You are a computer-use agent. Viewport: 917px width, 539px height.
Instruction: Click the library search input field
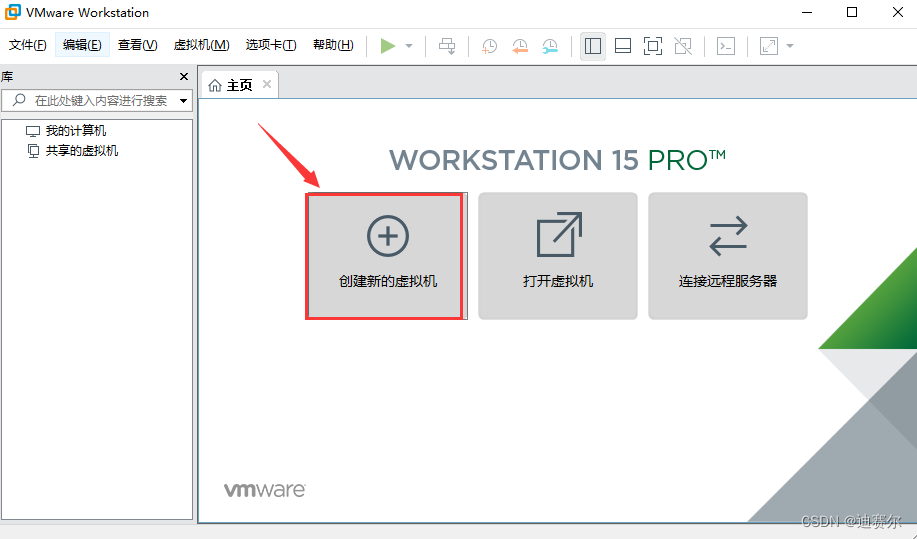pos(96,101)
